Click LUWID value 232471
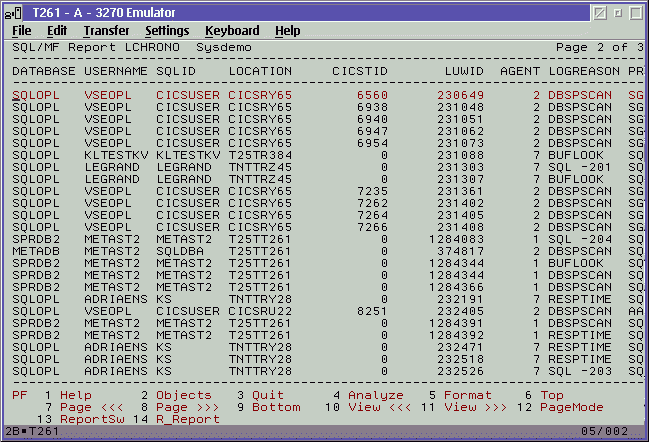This screenshot has width=649, height=442. (x=460, y=347)
